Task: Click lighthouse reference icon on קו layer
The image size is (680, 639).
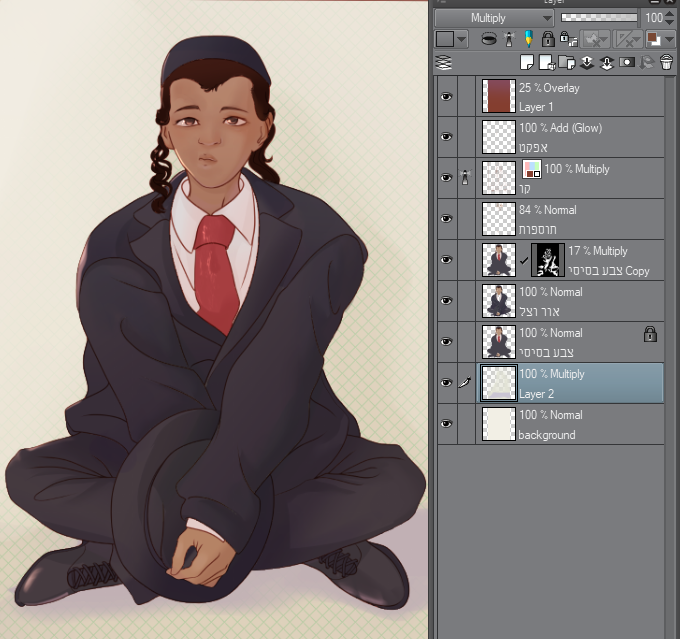Action: (465, 177)
